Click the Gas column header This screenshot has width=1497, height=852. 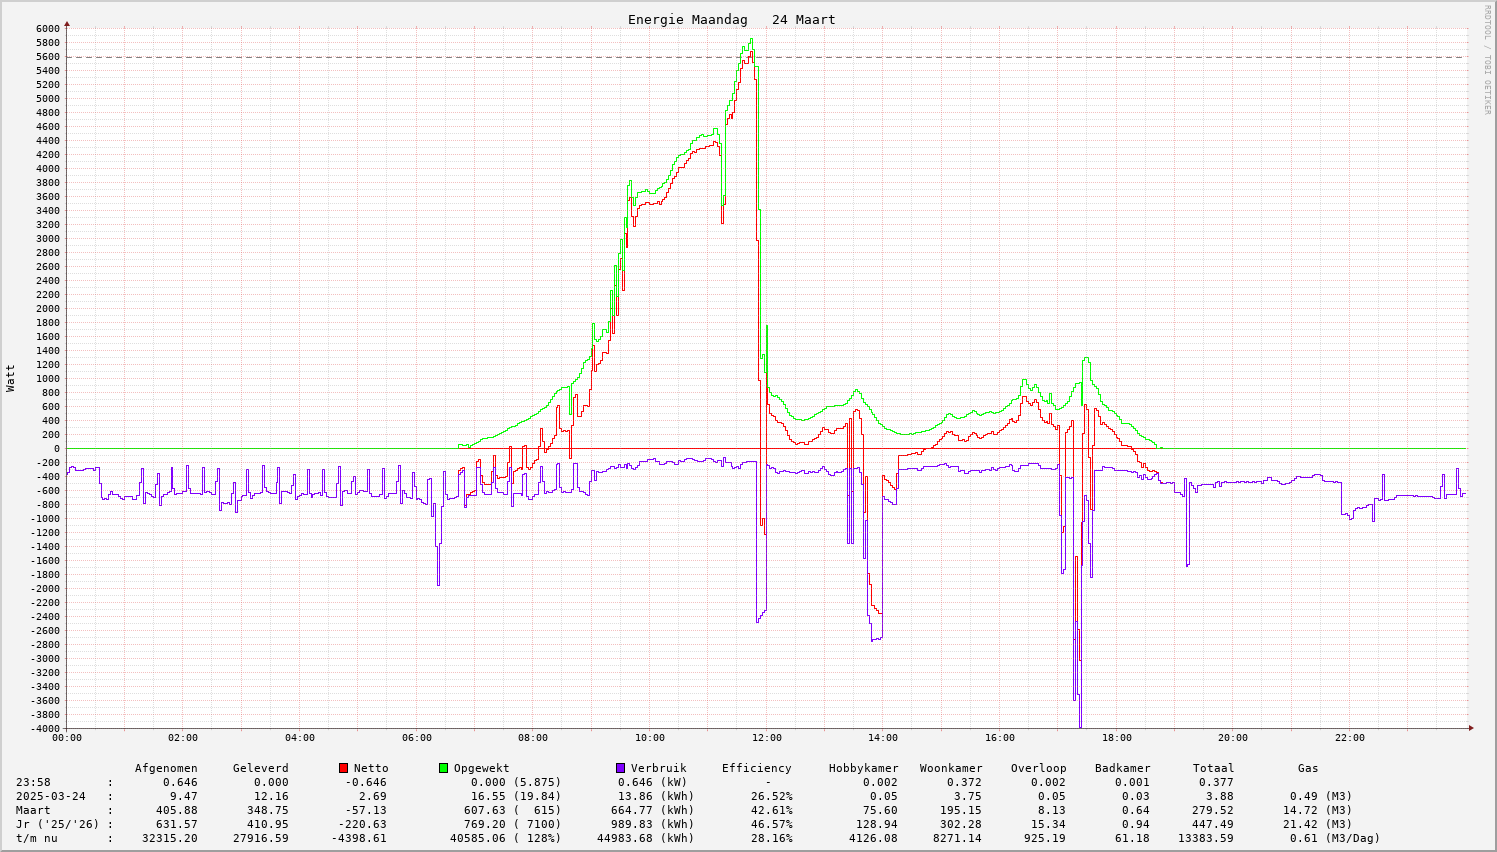point(1308,768)
